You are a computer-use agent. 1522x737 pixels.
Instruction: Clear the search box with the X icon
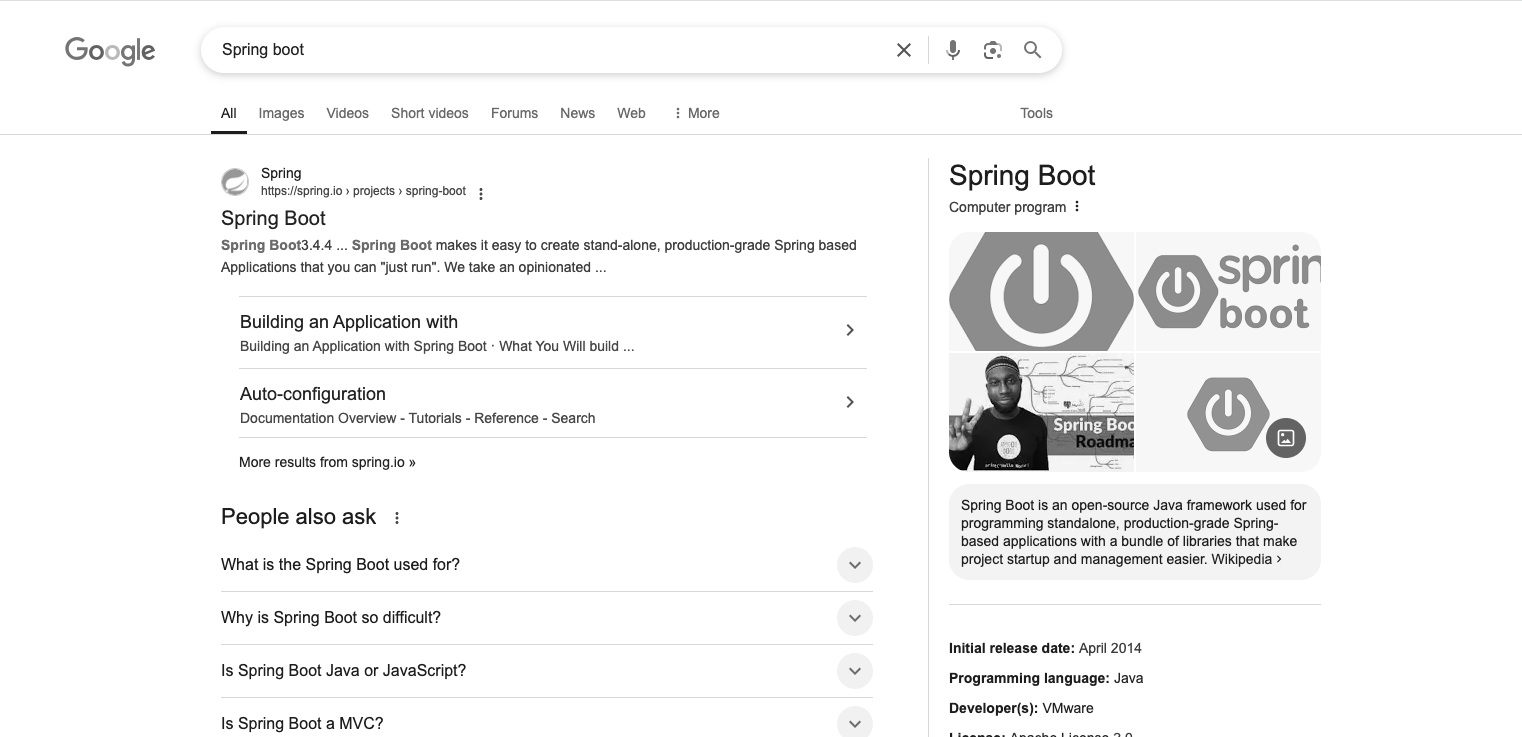[904, 50]
